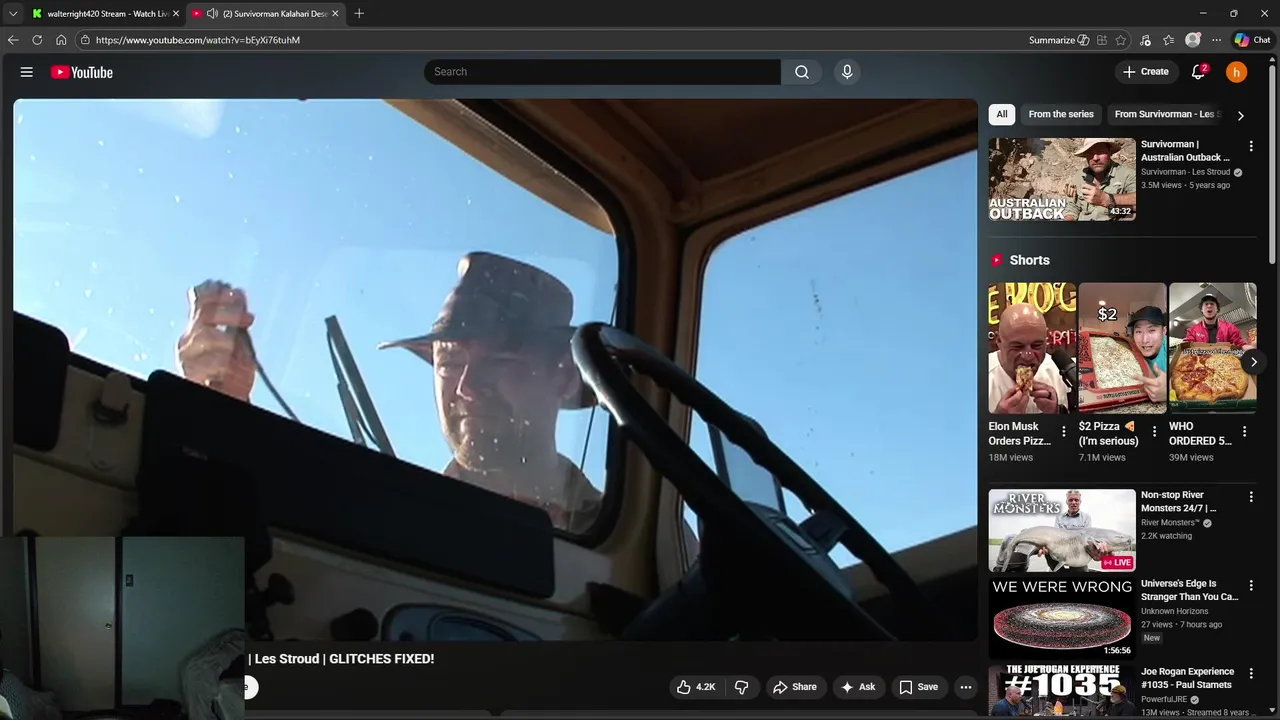1280x720 pixels.
Task: Click the playing Survivorman video
Action: click(x=495, y=369)
